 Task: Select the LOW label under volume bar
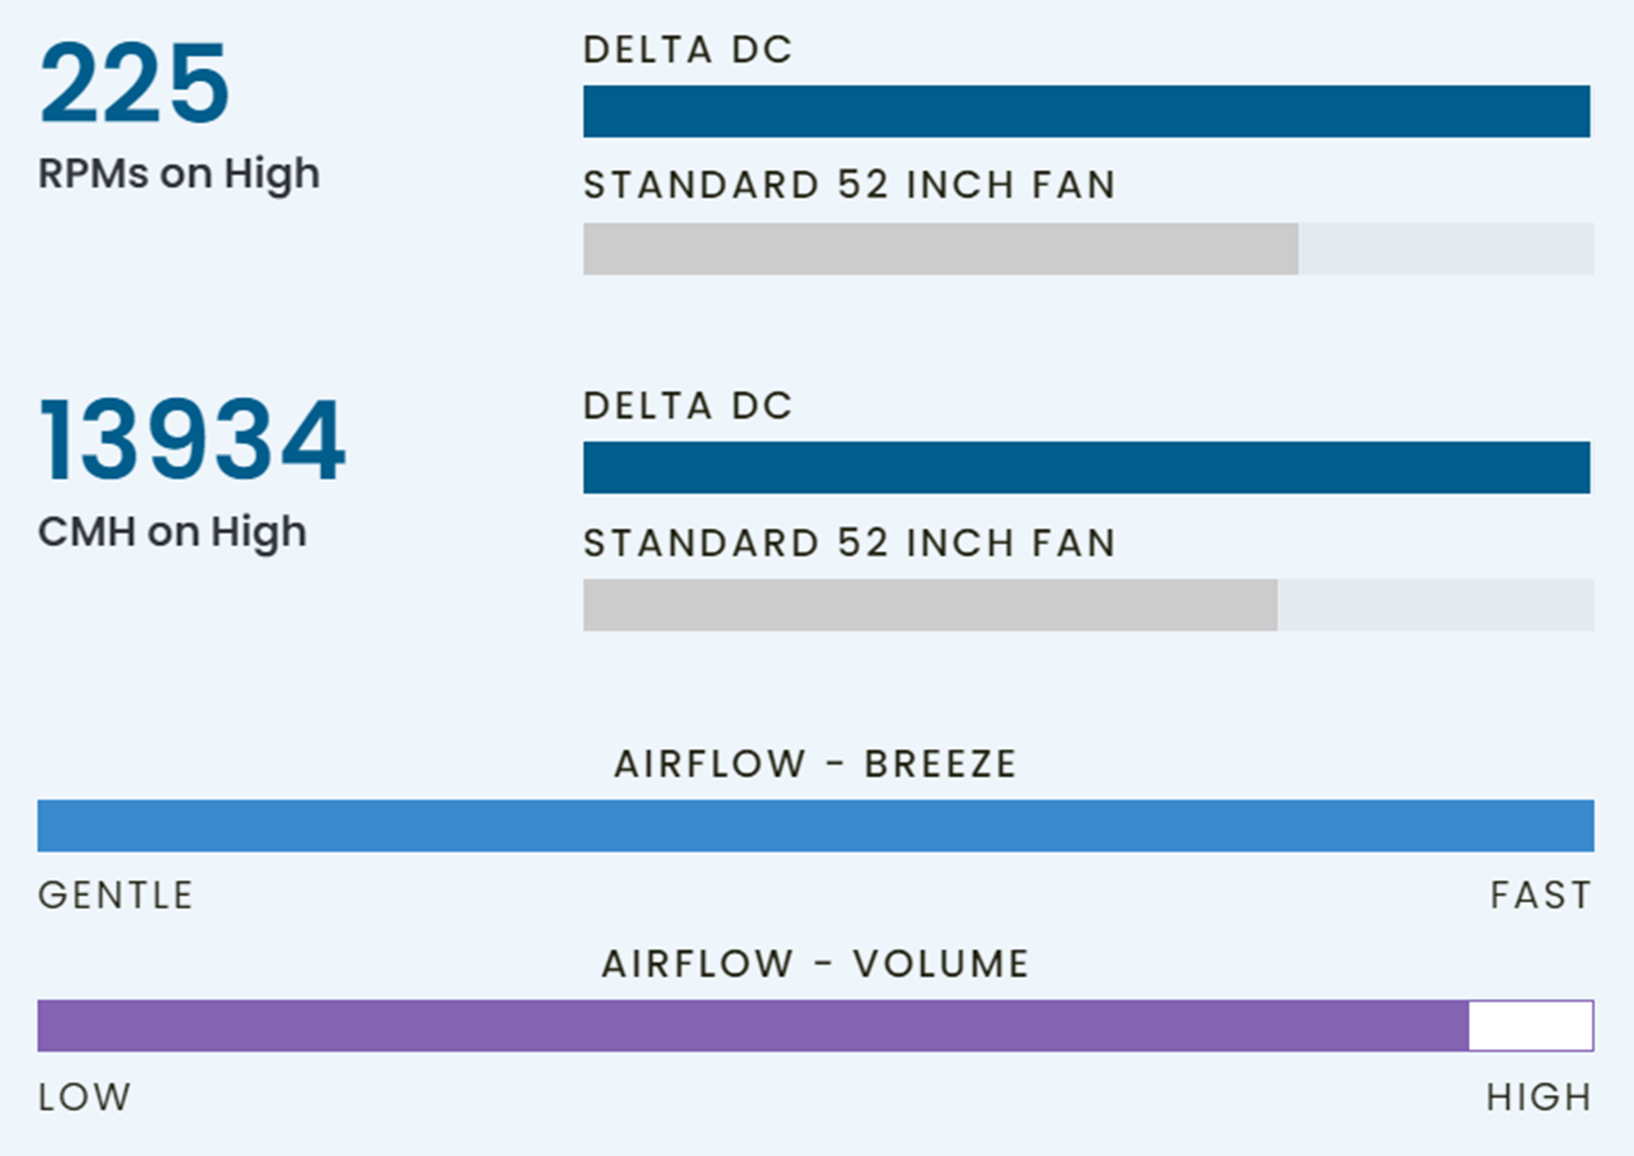(x=84, y=1097)
